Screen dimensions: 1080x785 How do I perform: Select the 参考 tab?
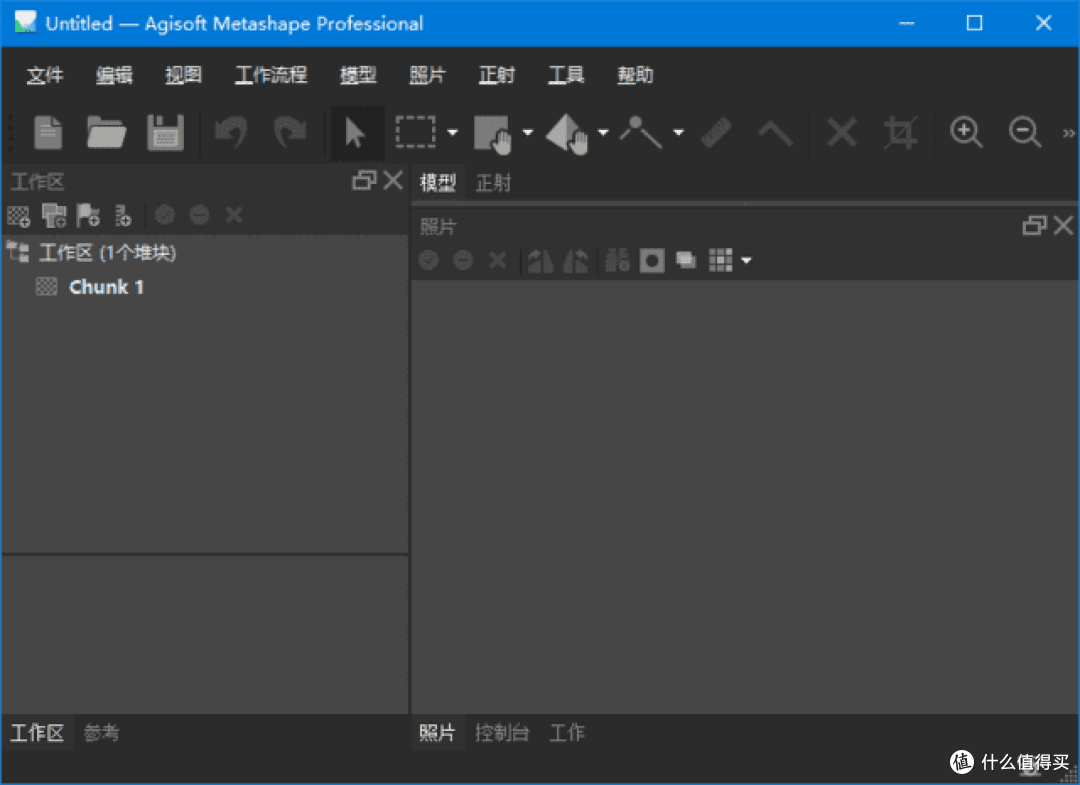click(101, 733)
